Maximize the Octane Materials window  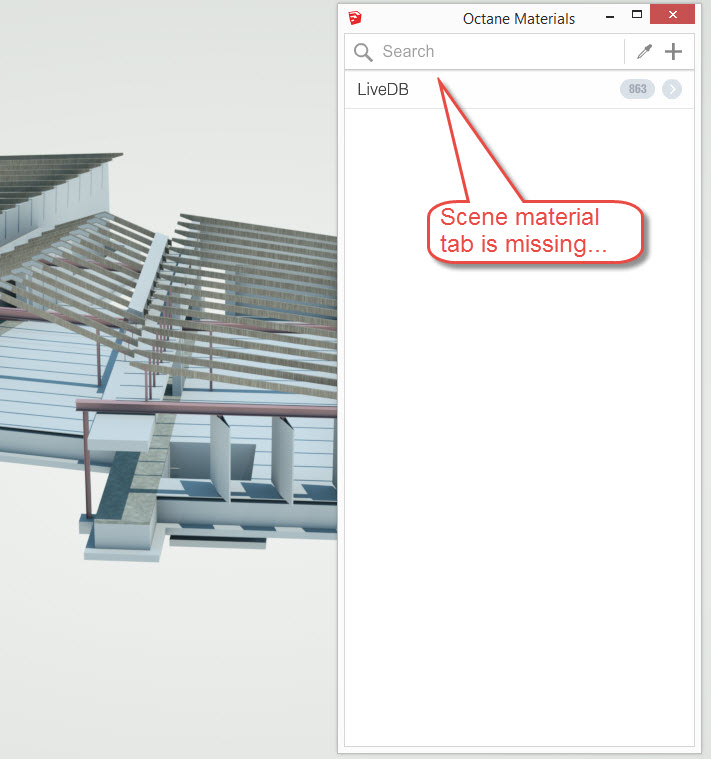point(637,15)
